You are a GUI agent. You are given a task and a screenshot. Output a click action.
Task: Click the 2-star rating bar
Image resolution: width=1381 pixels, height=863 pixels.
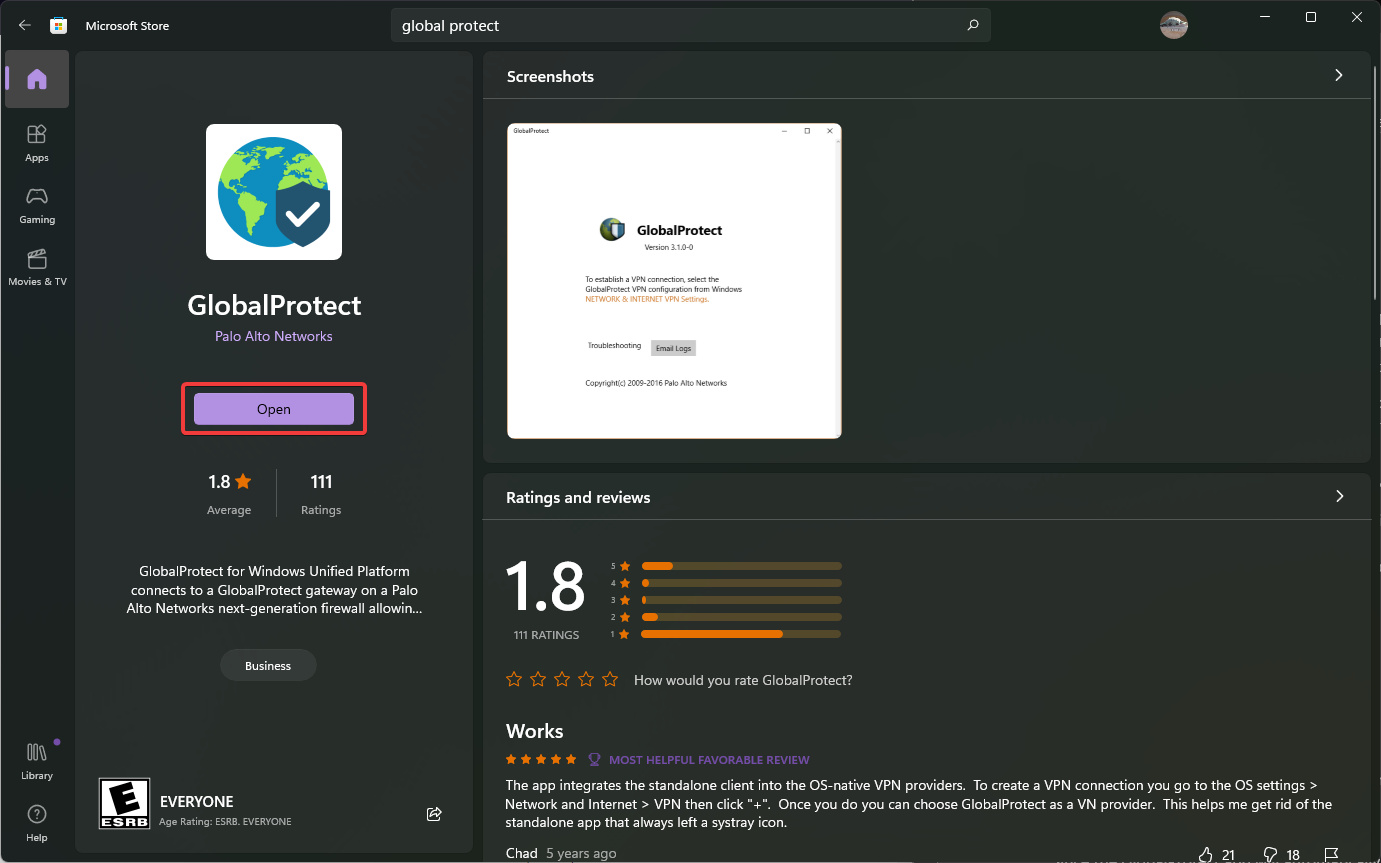741,617
